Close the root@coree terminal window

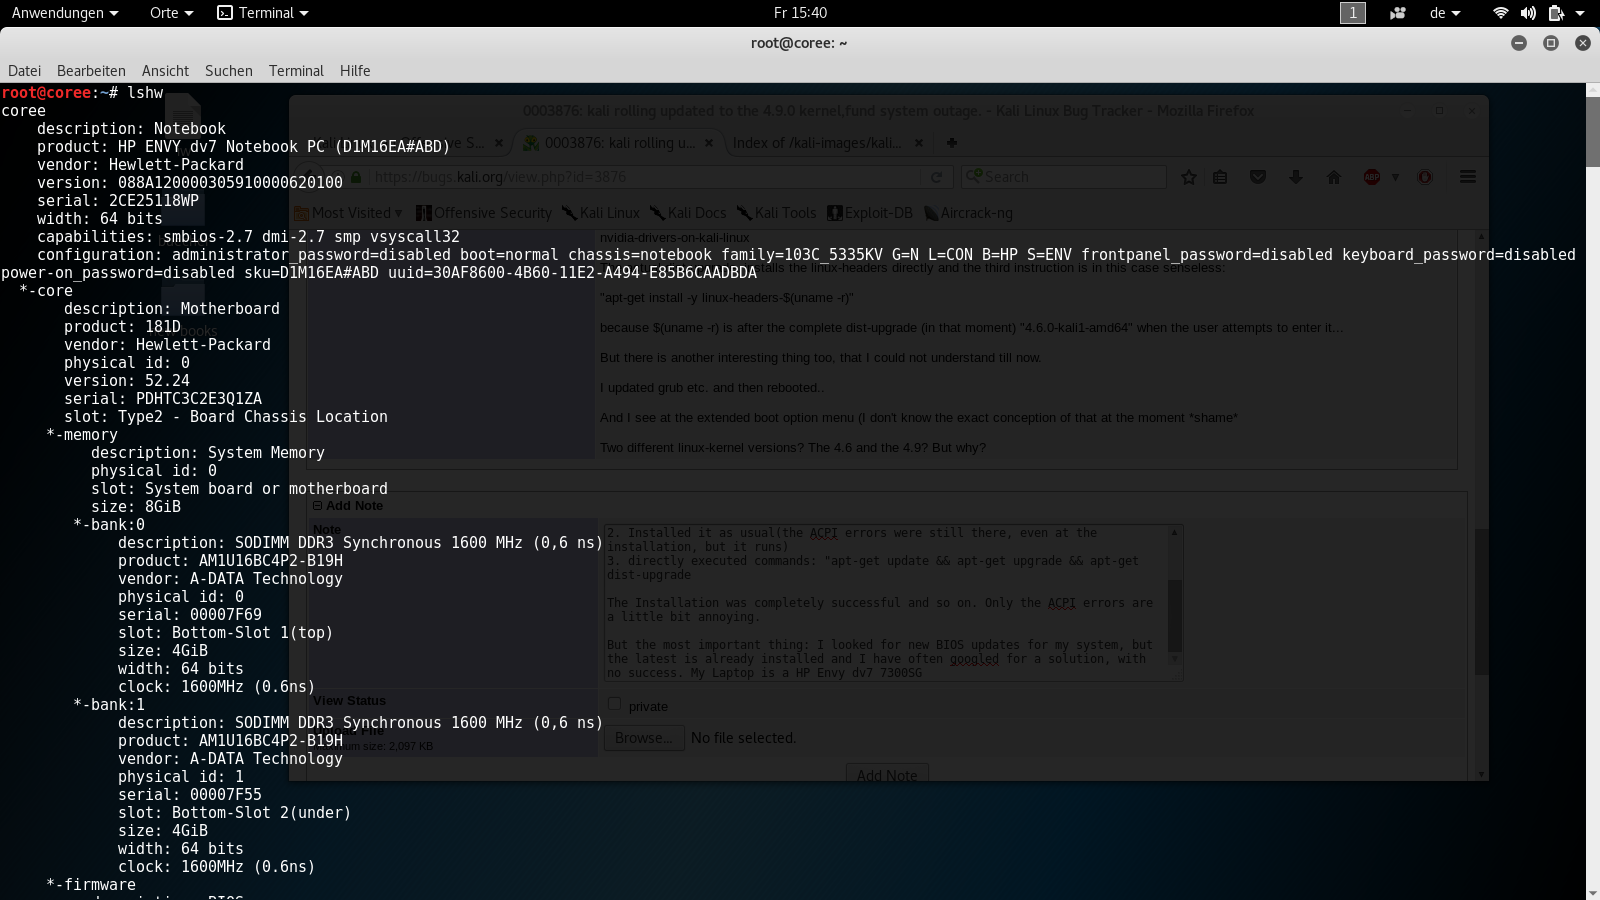(x=1582, y=43)
